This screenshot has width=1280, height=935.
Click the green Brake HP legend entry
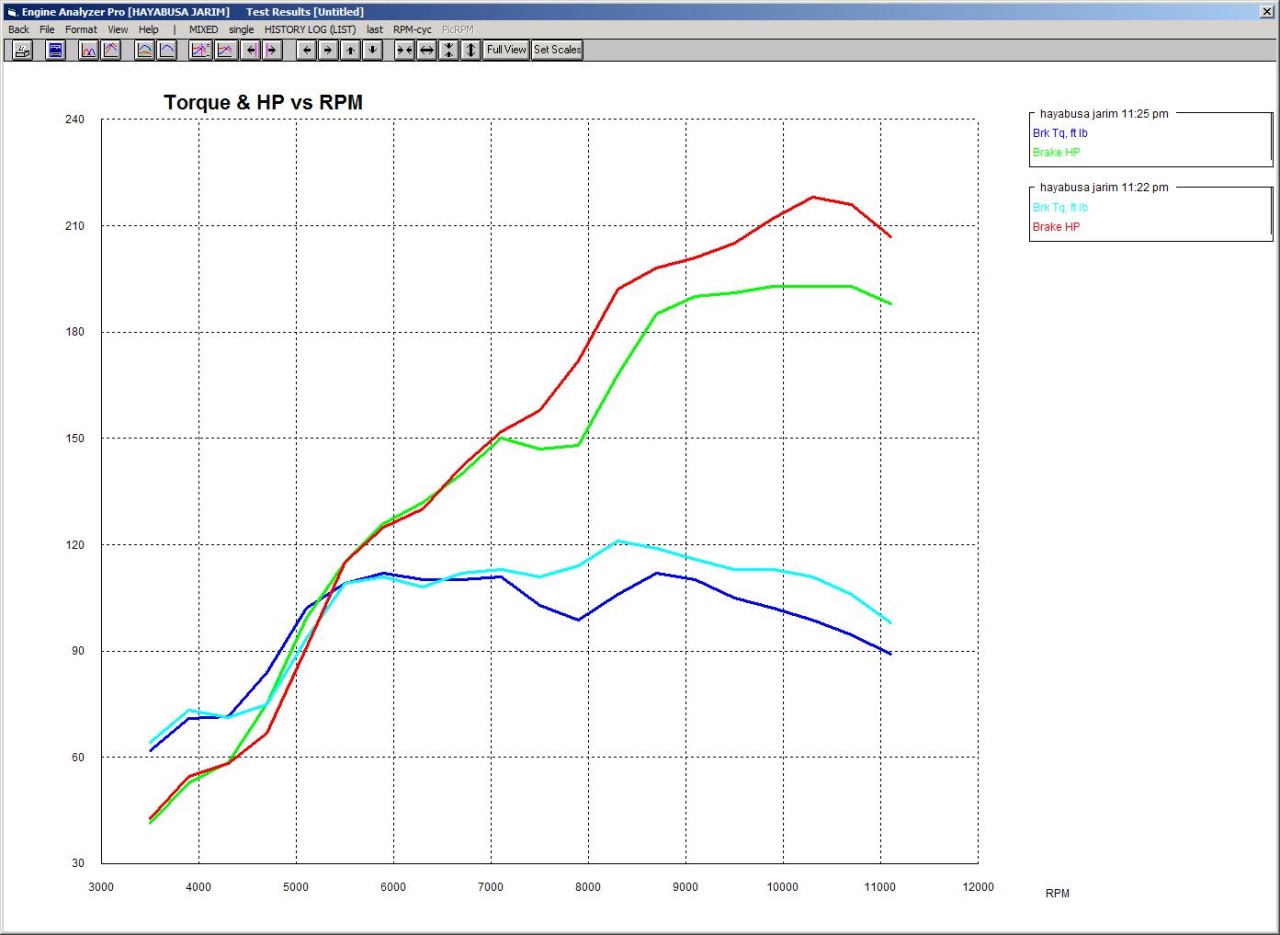point(1056,152)
